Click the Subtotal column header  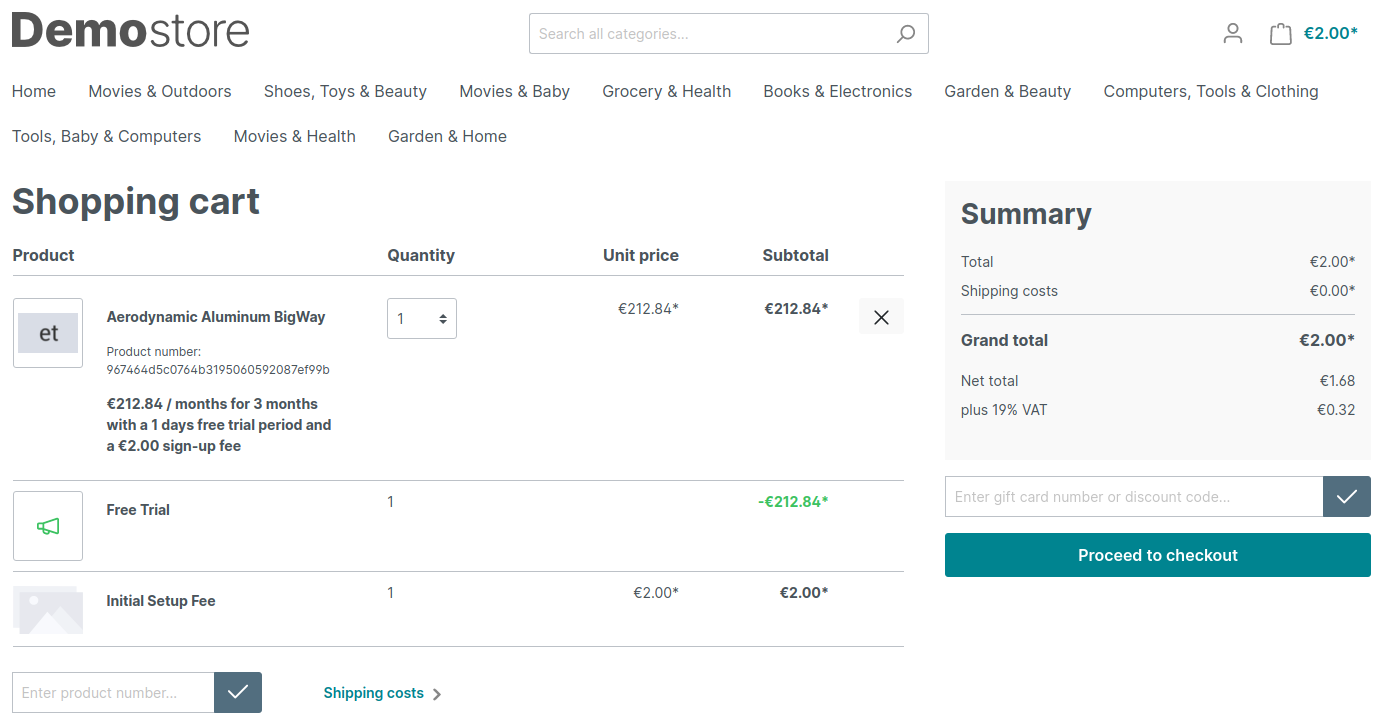coord(796,255)
